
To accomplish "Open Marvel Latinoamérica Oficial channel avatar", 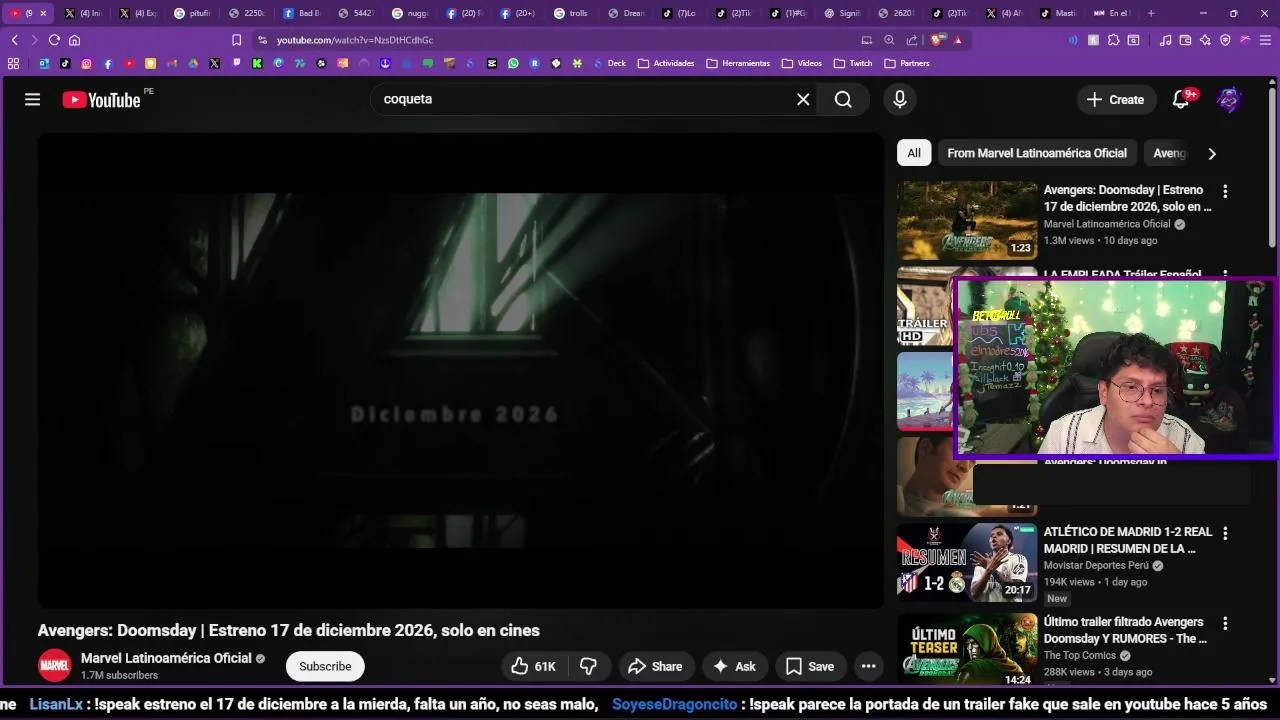I will point(55,665).
